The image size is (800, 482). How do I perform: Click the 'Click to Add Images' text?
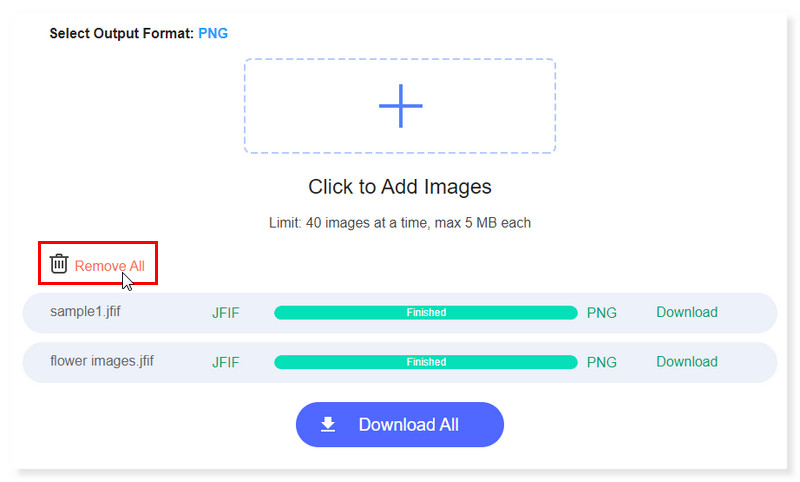(399, 187)
